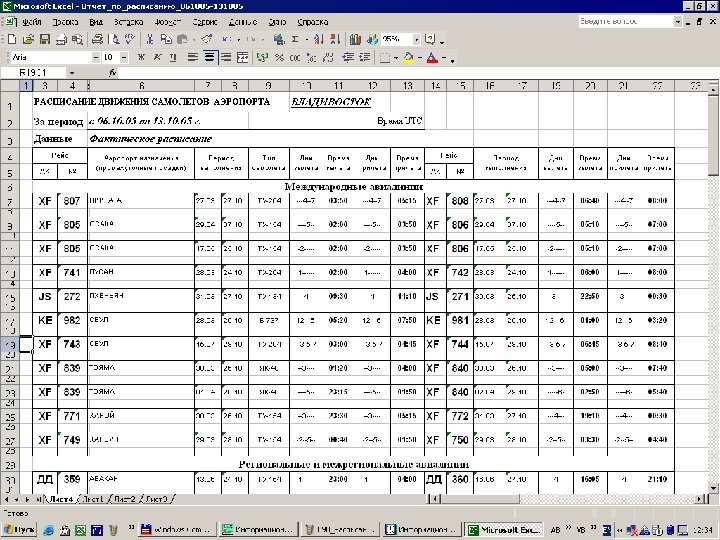This screenshot has height=540, width=720.
Task: Apply AutoSum sigma function
Action: 295,40
